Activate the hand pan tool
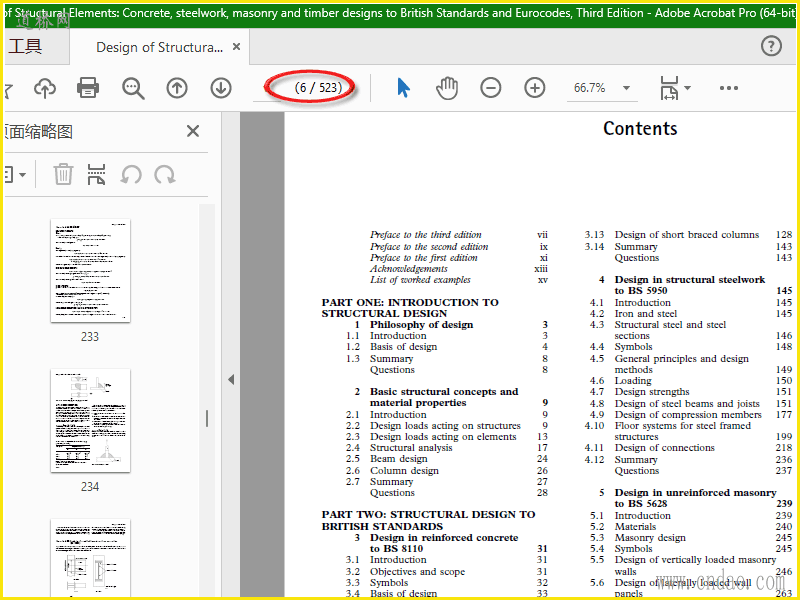The height and width of the screenshot is (600, 800). [x=447, y=88]
